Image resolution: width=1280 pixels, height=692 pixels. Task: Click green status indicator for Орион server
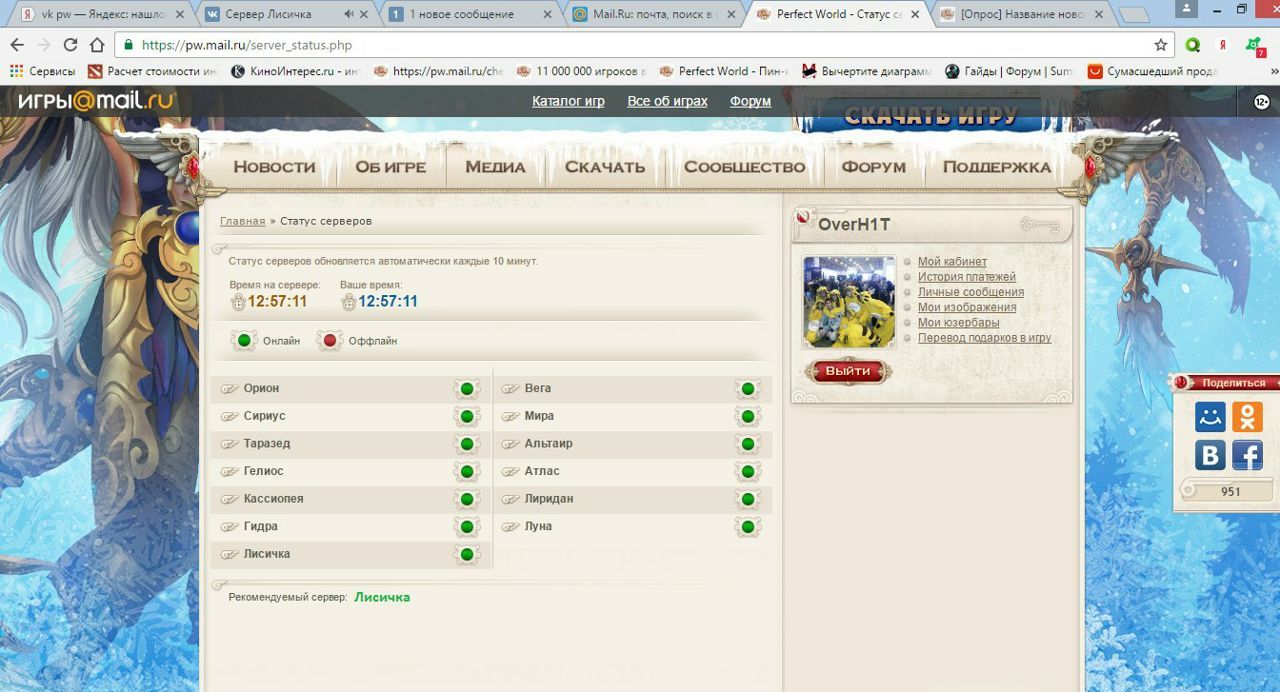coord(466,389)
